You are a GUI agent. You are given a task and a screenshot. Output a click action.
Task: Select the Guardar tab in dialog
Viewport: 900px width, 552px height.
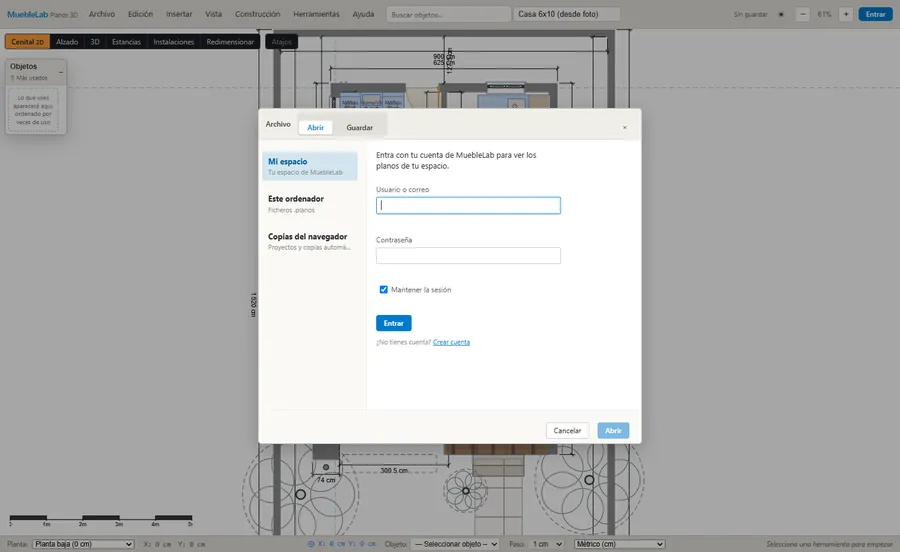pyautogui.click(x=359, y=127)
